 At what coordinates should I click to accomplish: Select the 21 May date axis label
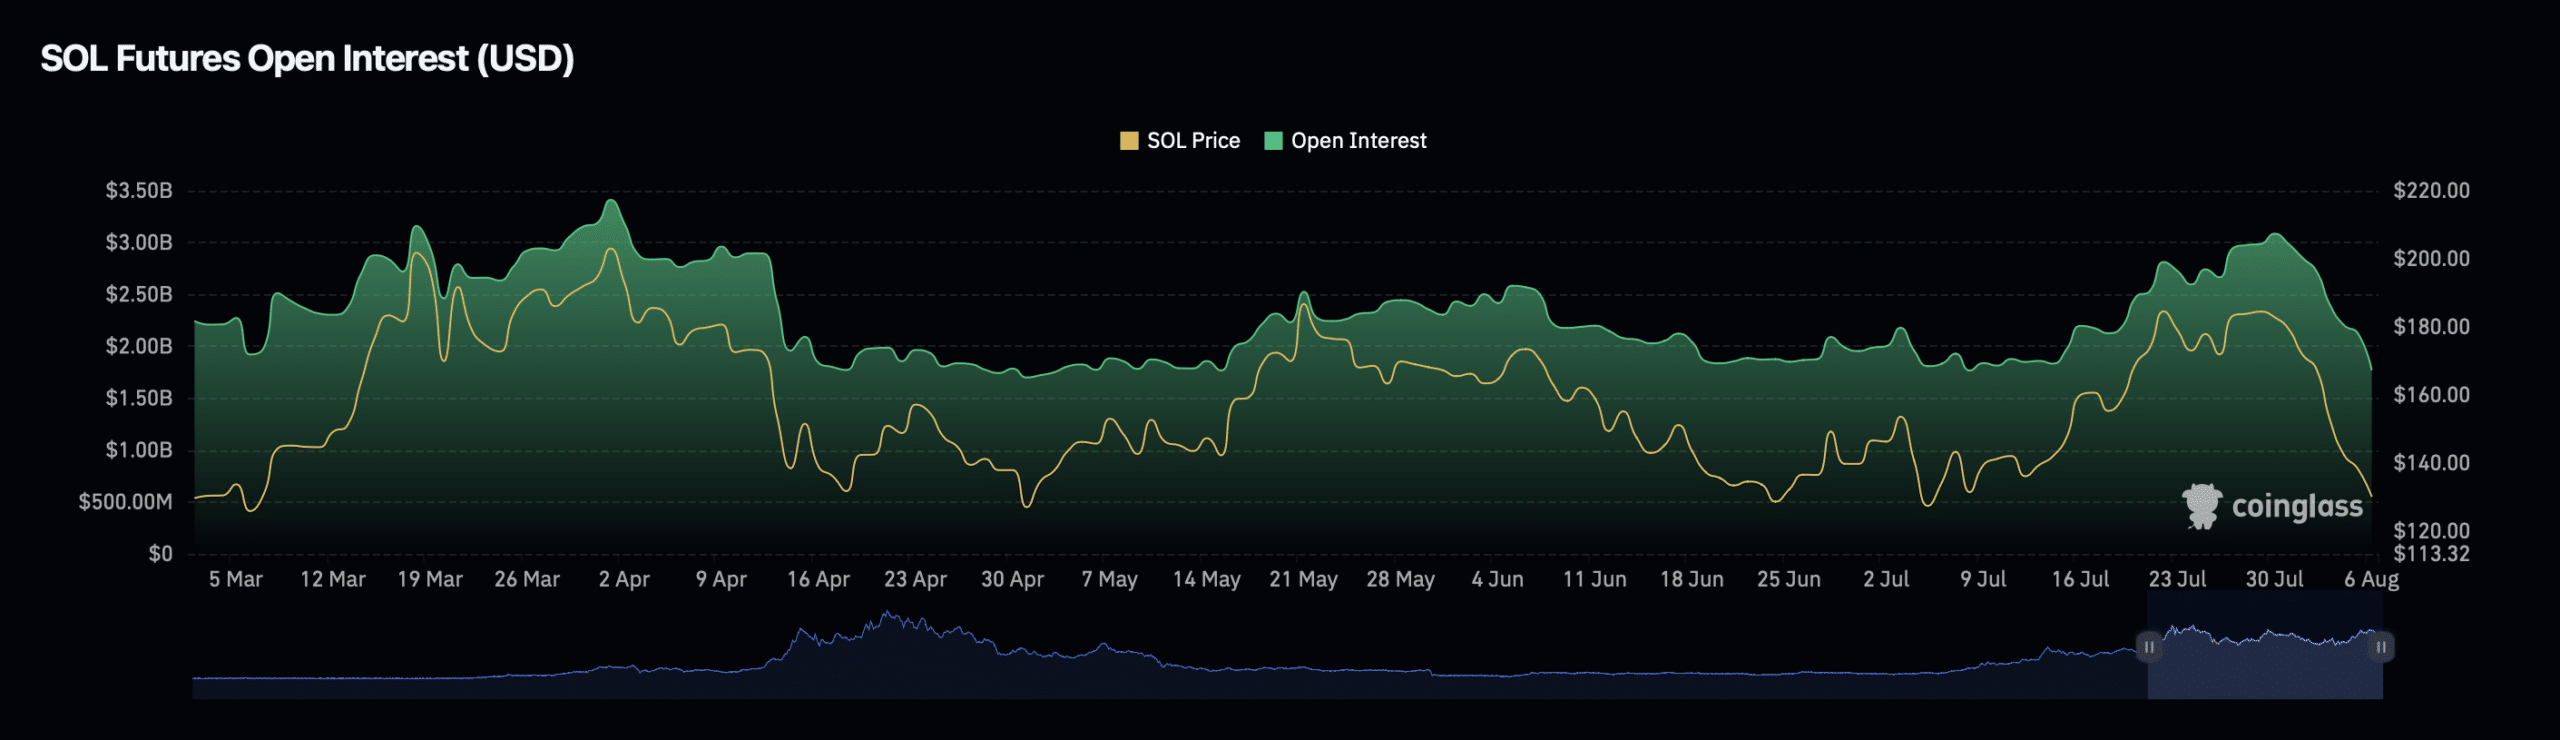[x=1303, y=579]
